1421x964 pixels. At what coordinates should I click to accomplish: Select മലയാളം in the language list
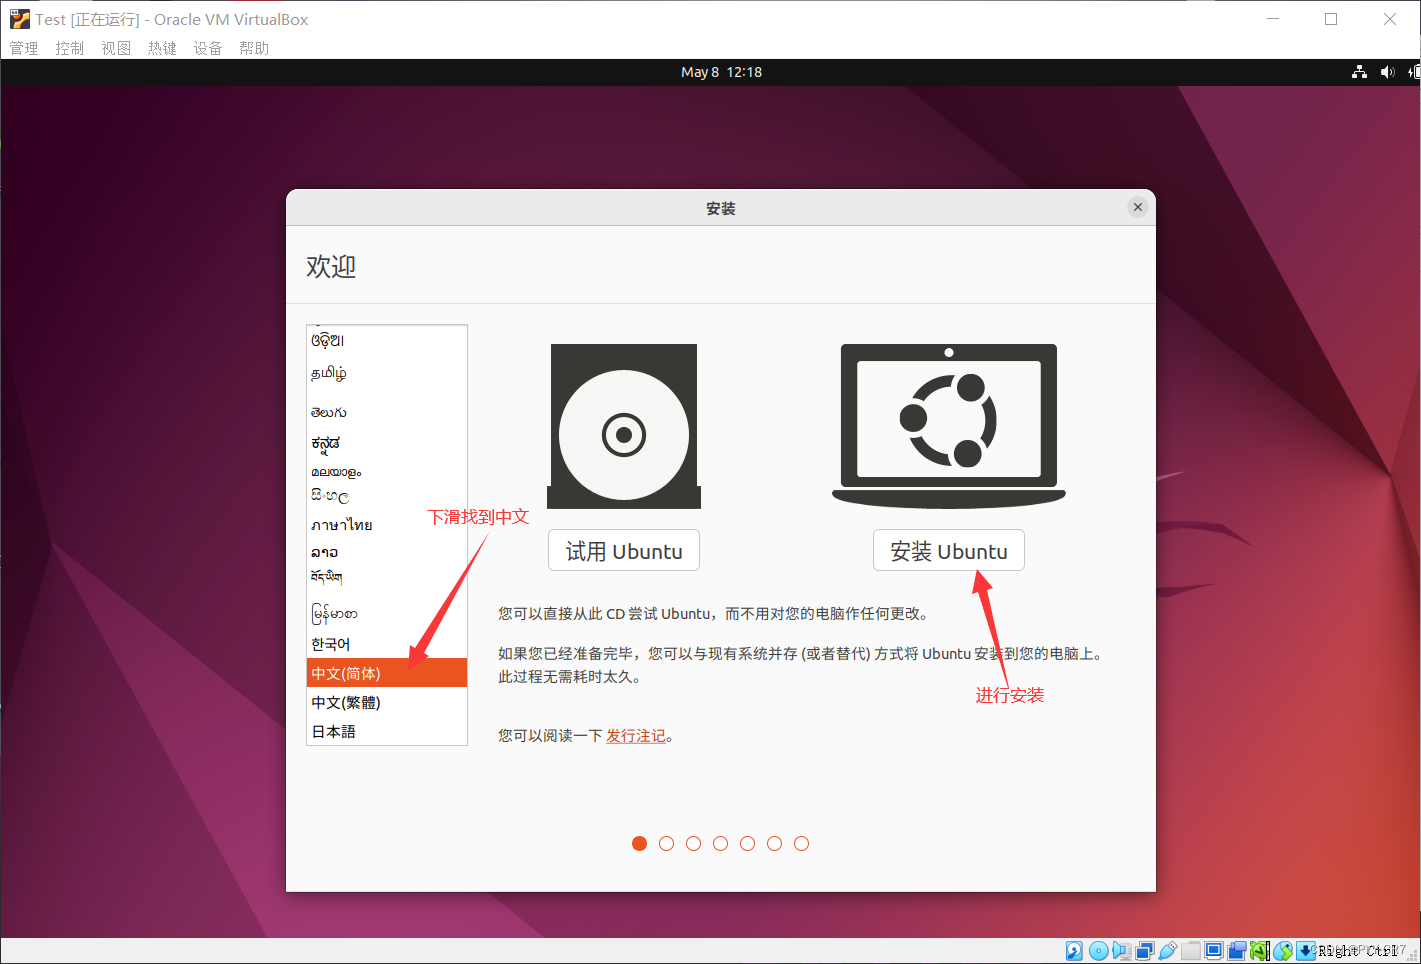[387, 471]
